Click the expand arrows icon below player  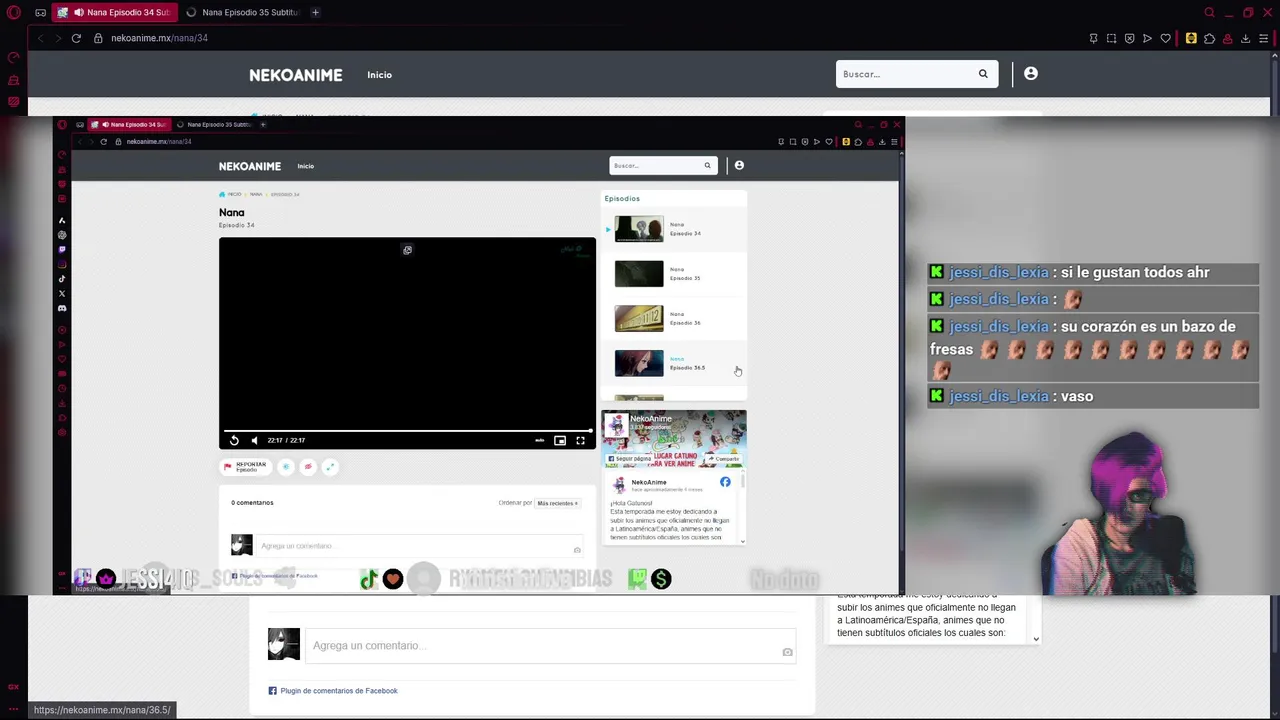click(330, 467)
